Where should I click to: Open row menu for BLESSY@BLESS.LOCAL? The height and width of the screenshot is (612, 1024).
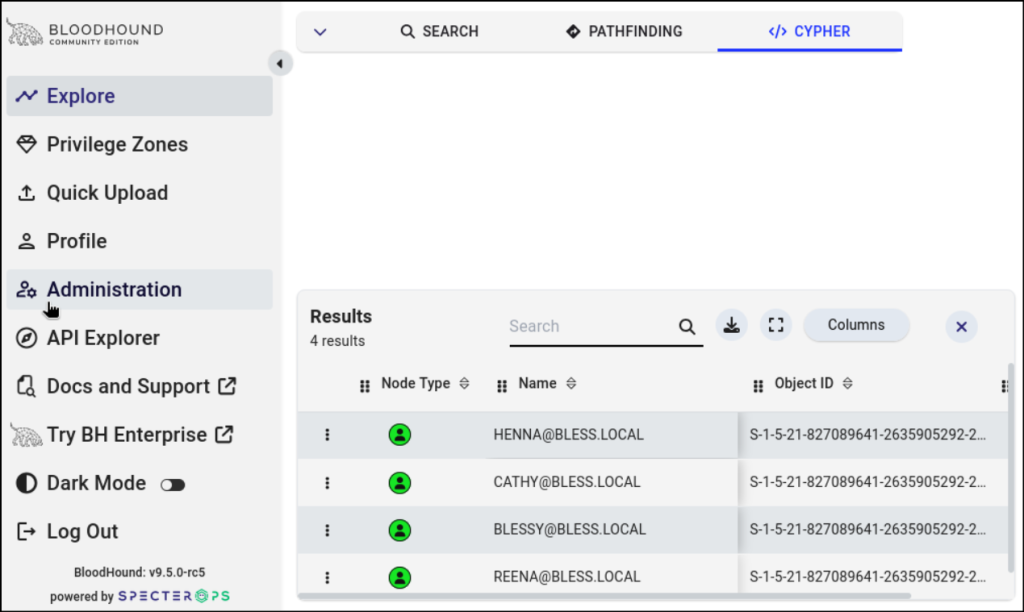click(327, 530)
